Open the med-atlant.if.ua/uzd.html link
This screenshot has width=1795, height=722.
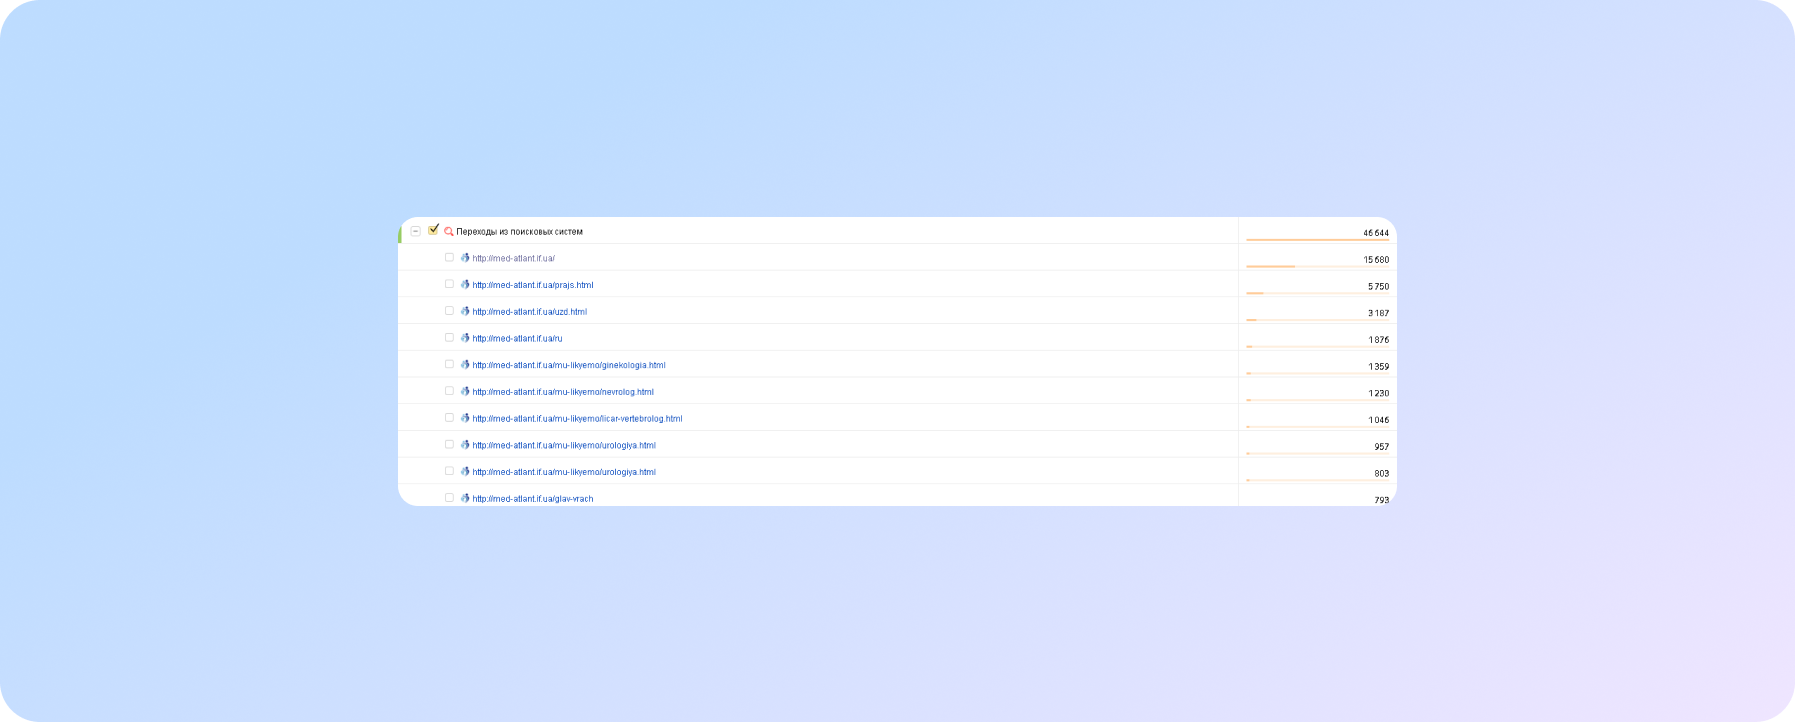(x=529, y=312)
